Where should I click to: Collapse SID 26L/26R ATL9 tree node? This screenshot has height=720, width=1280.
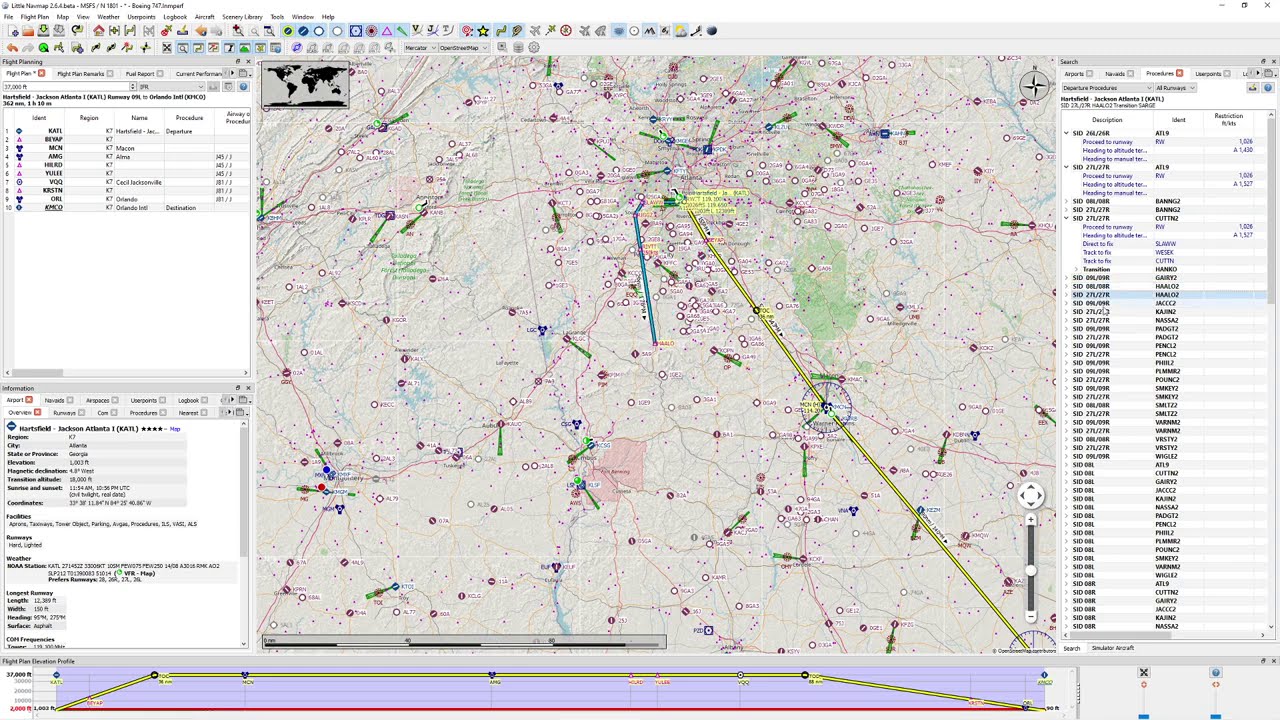(x=1066, y=133)
